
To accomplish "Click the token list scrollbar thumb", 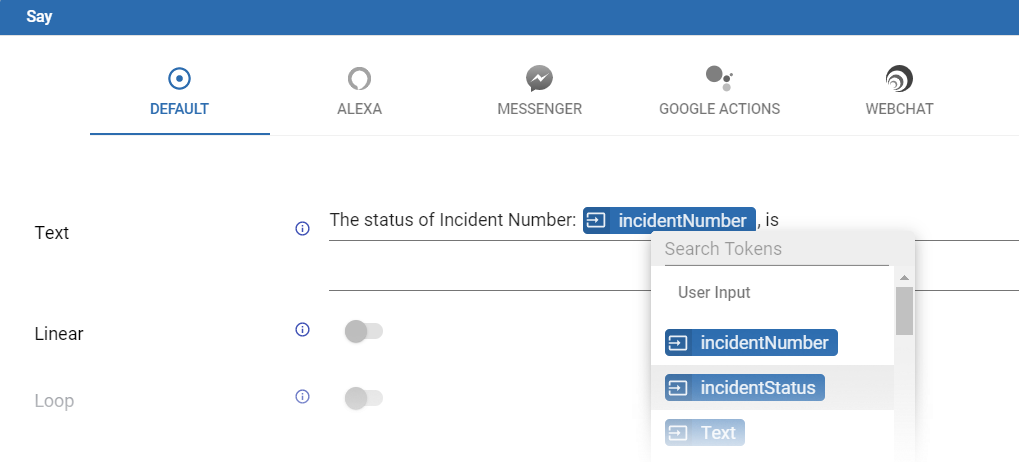I will pyautogui.click(x=904, y=310).
